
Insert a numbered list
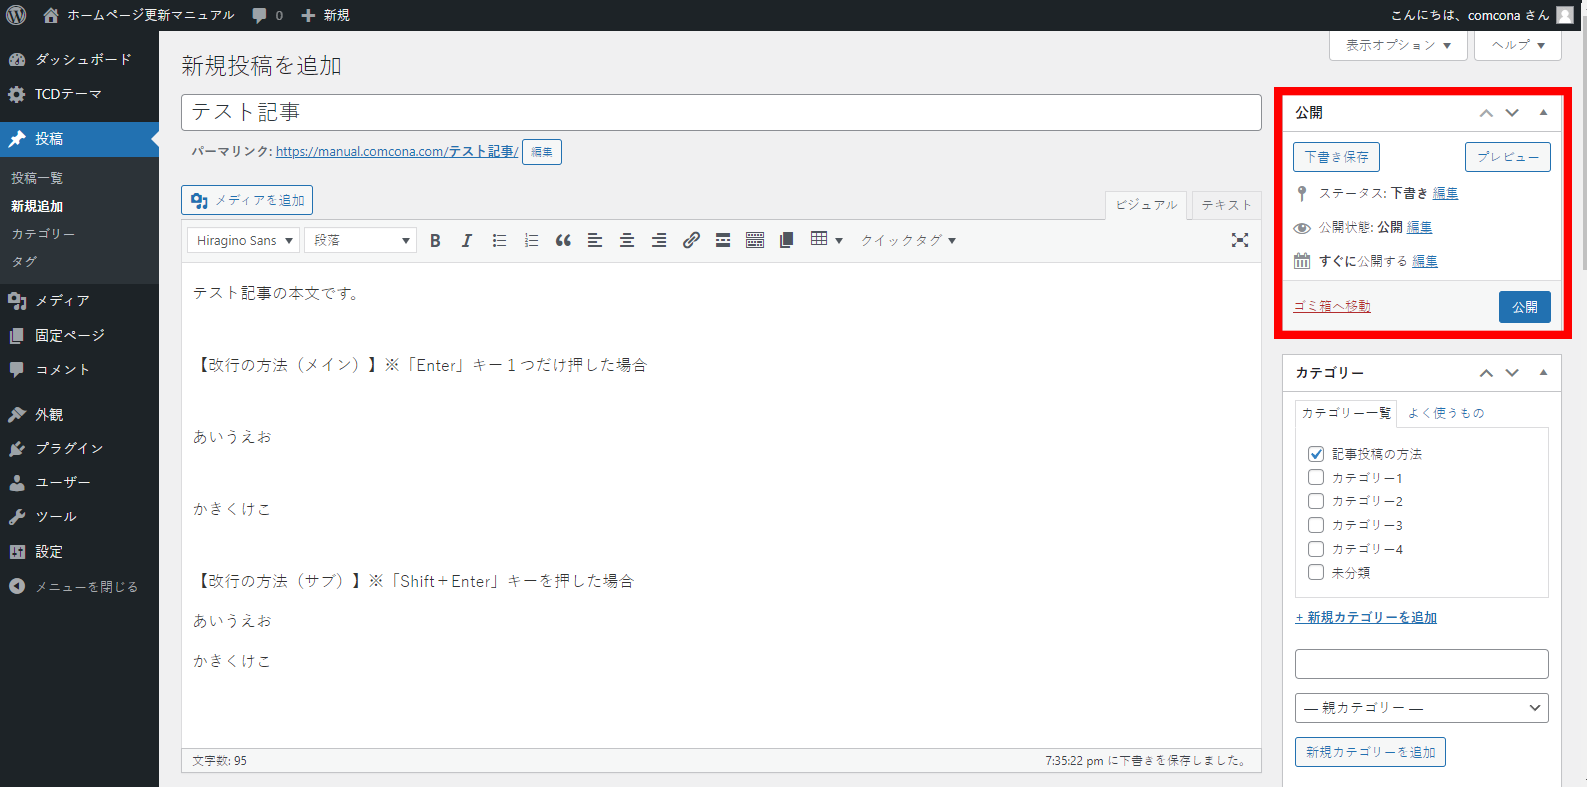coord(531,241)
